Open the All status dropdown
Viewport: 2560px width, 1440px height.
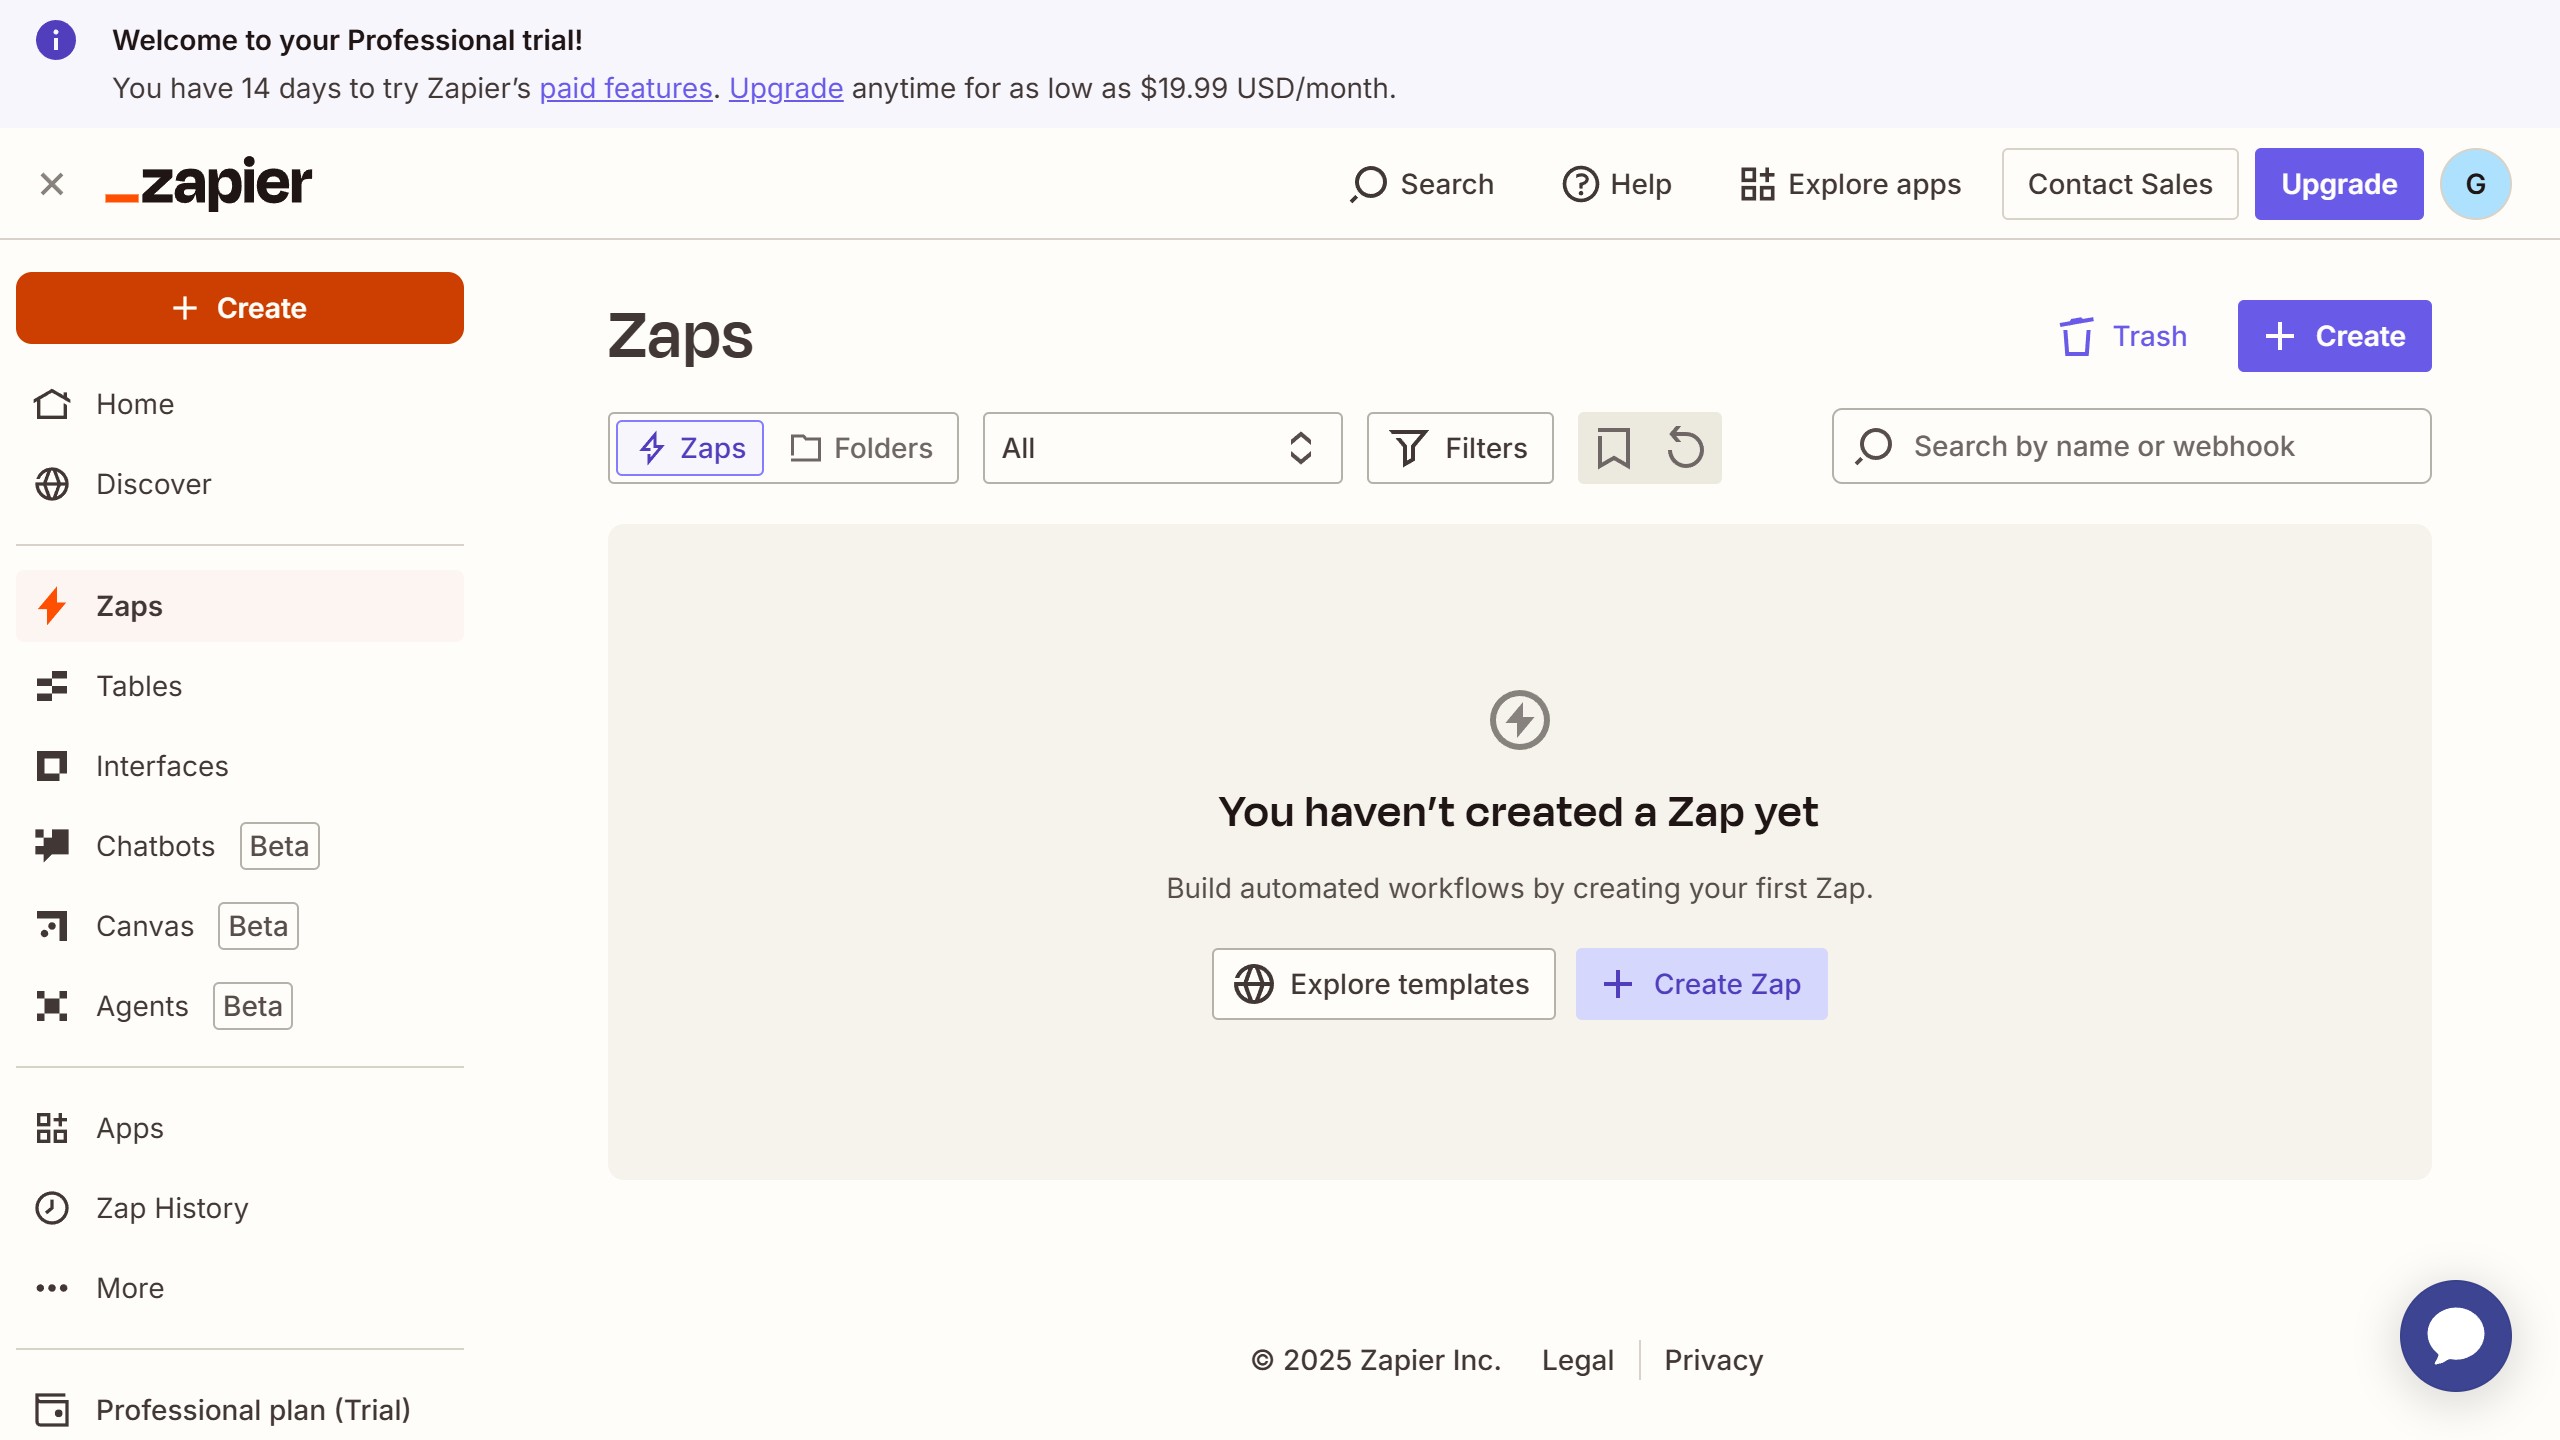[1162, 448]
